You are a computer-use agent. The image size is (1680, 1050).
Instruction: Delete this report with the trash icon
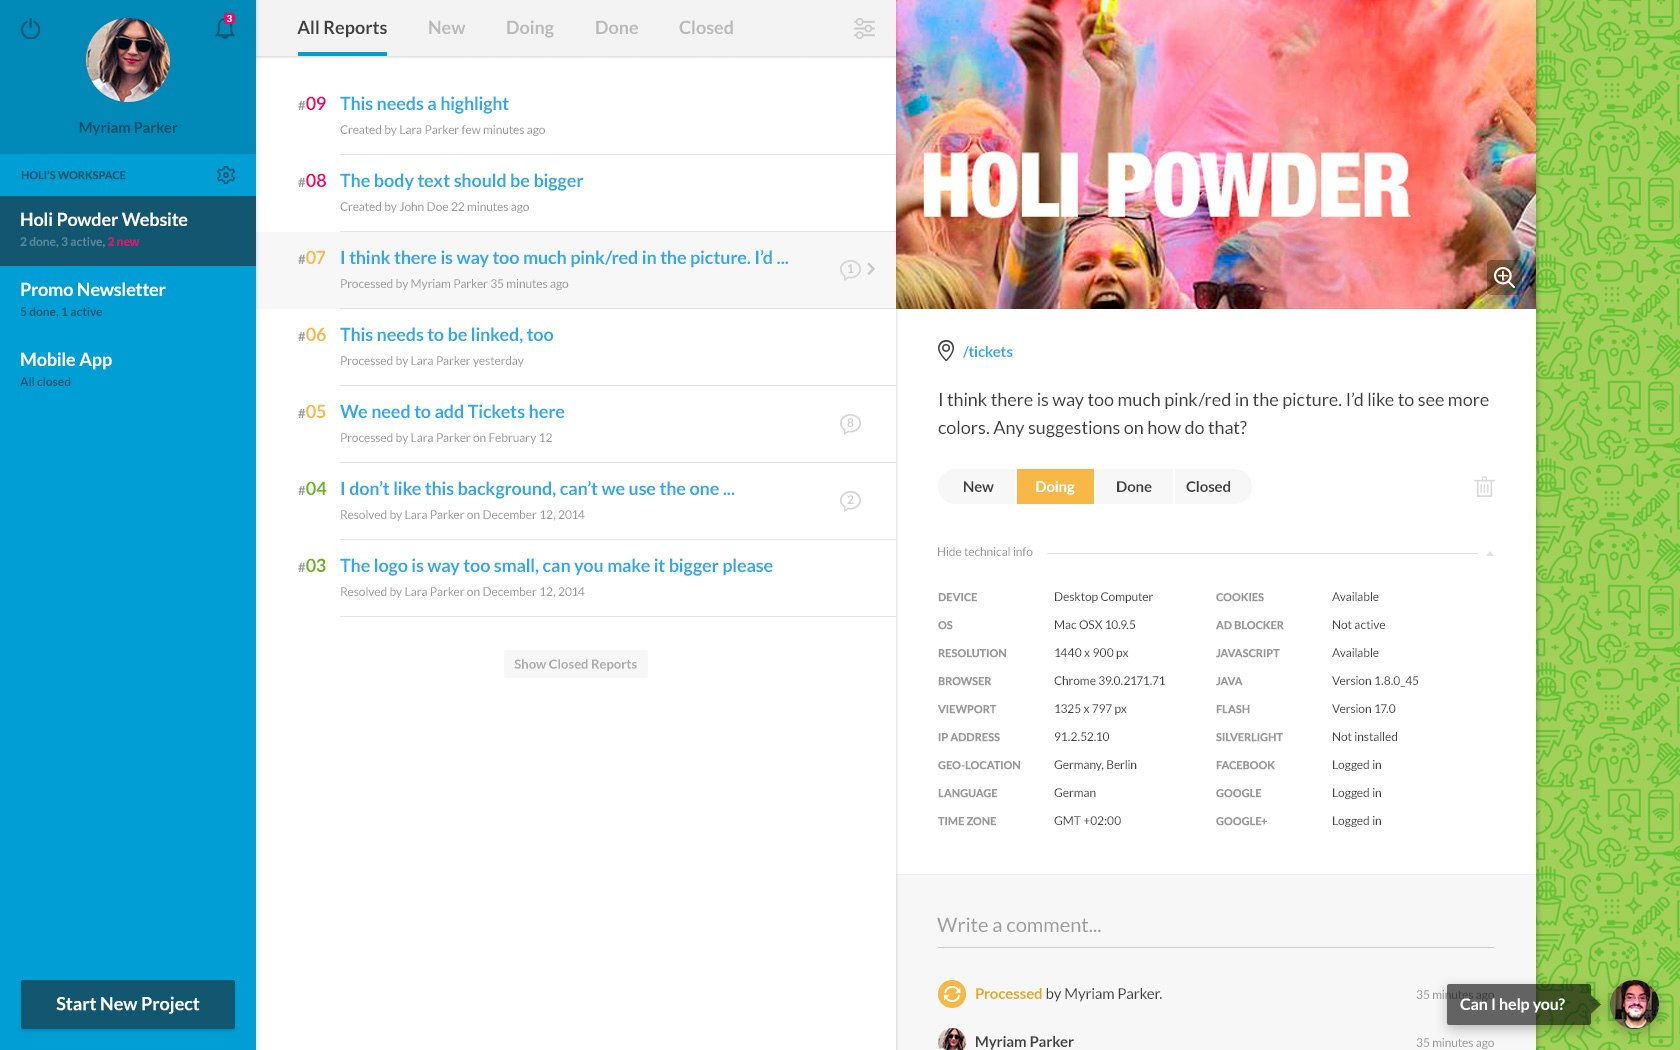click(x=1484, y=486)
